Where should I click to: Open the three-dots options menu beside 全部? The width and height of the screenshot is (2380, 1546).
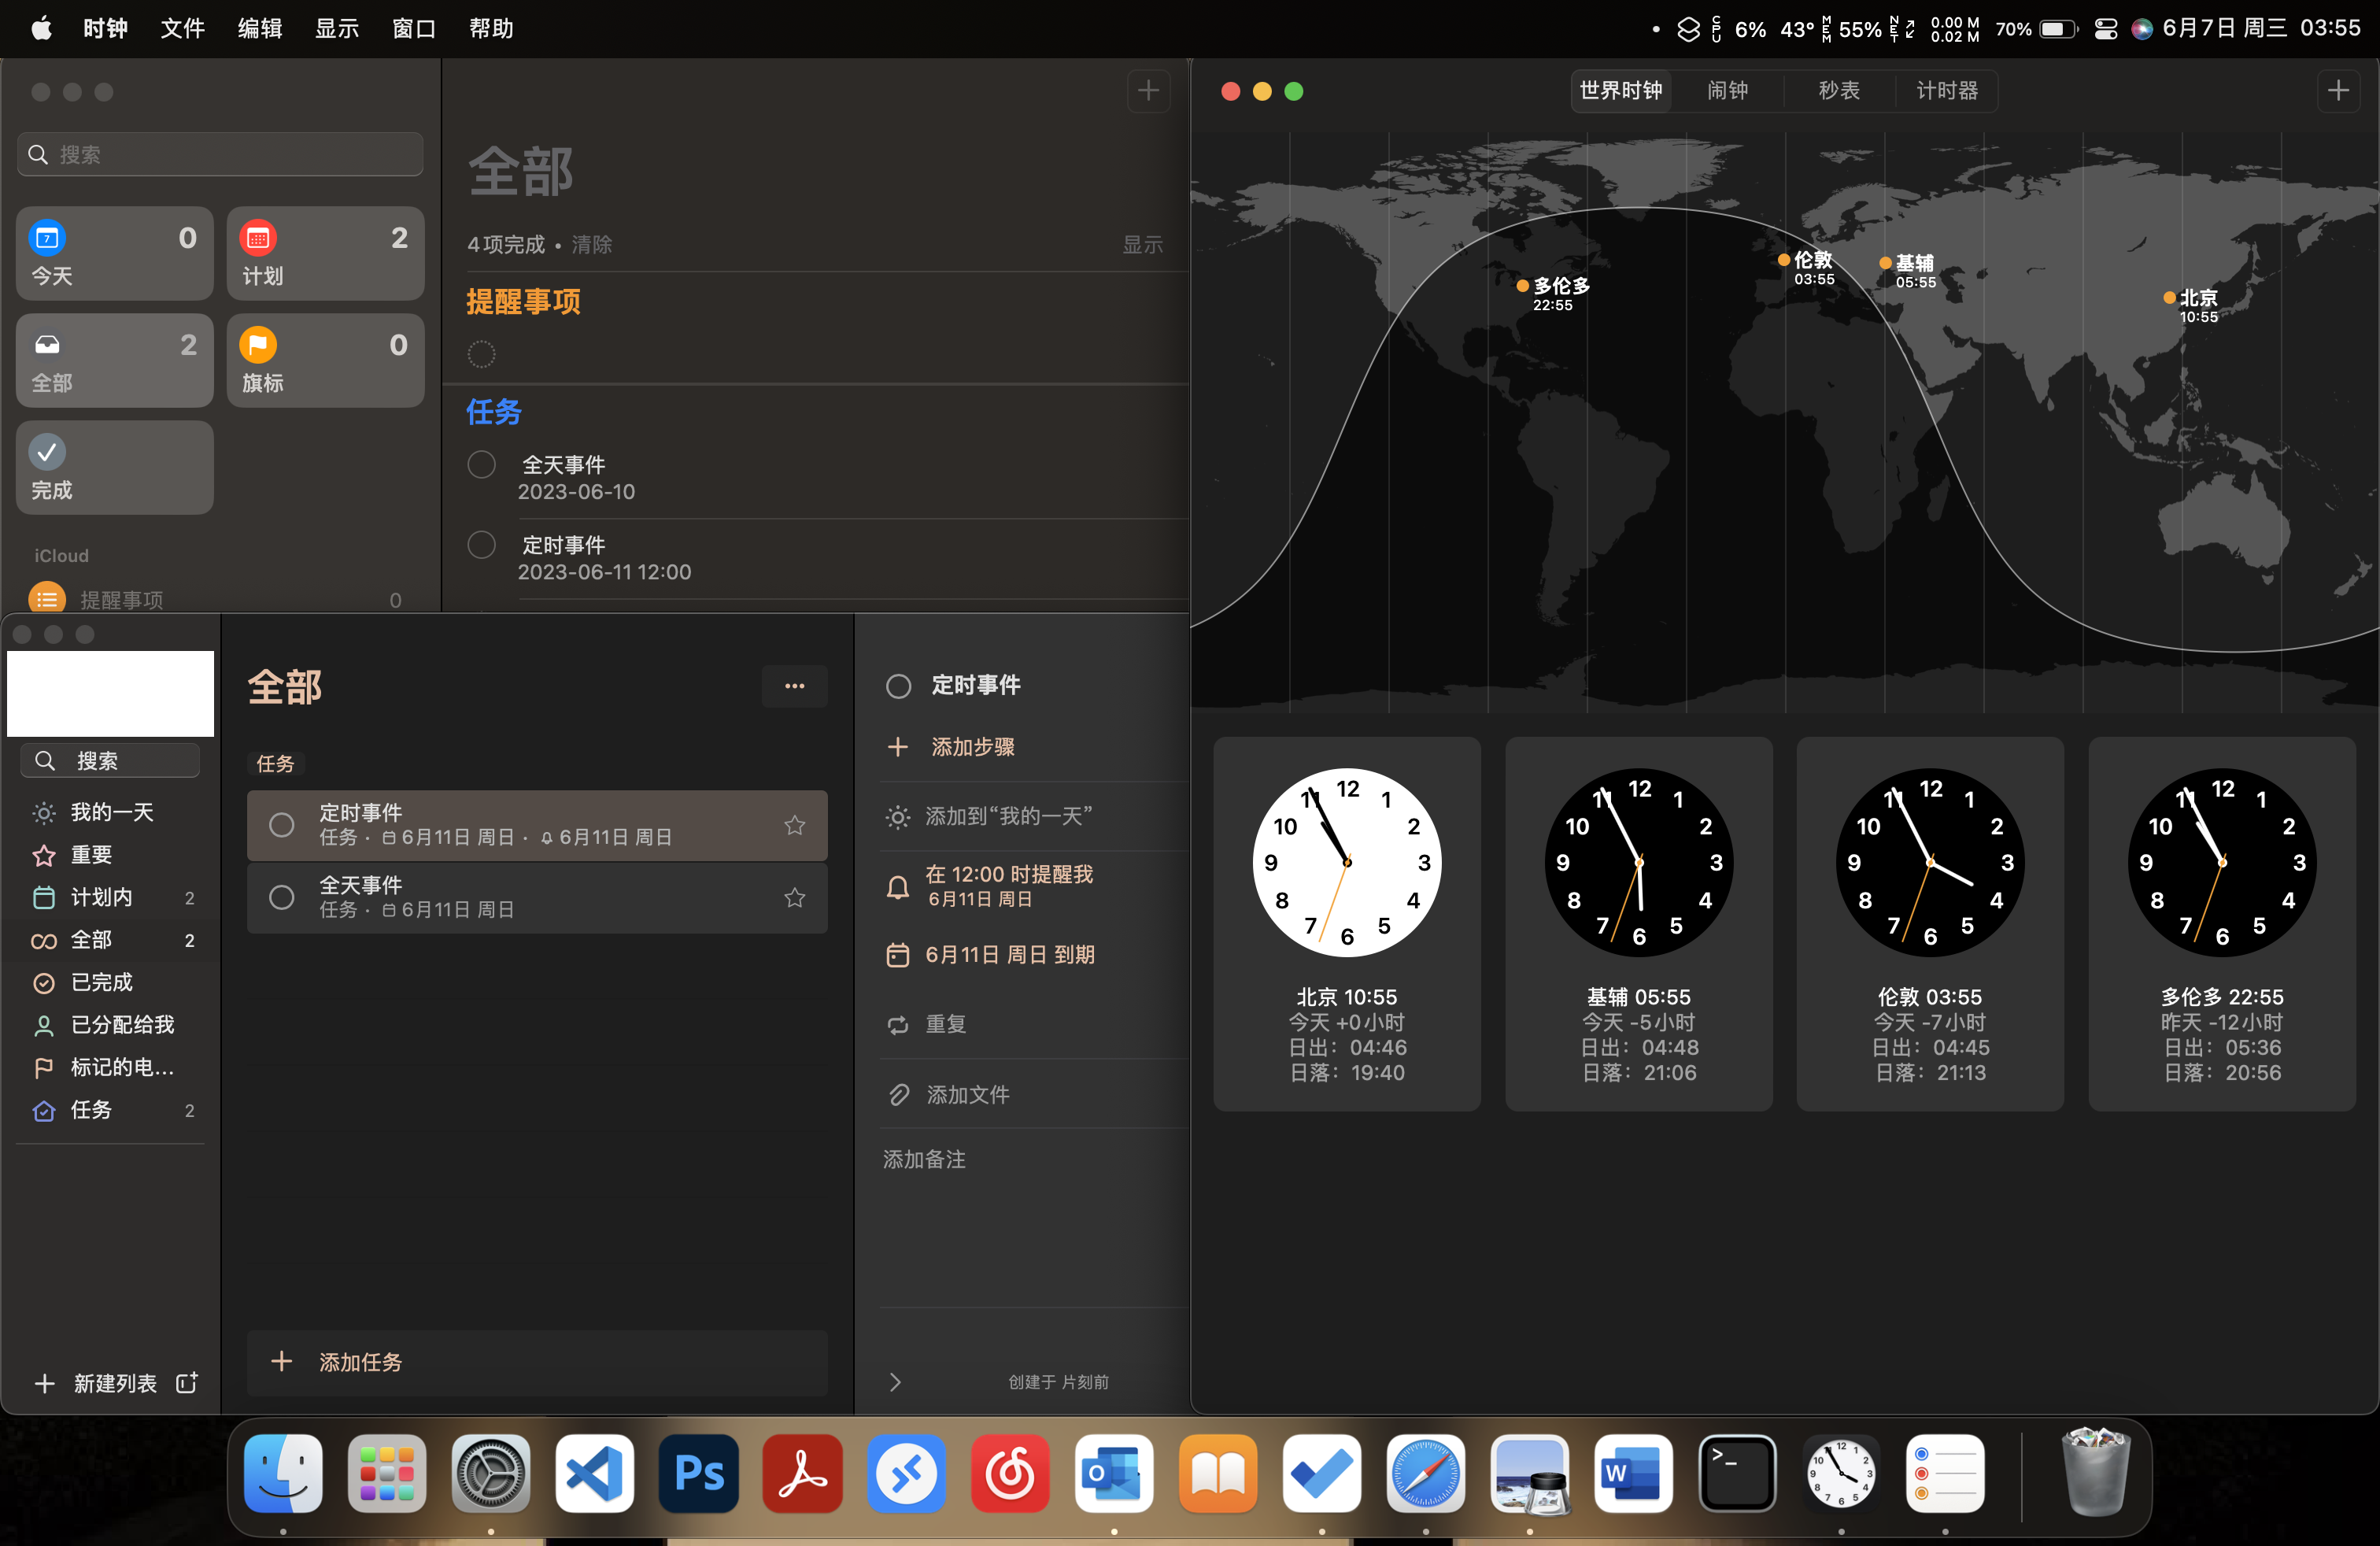tap(794, 686)
